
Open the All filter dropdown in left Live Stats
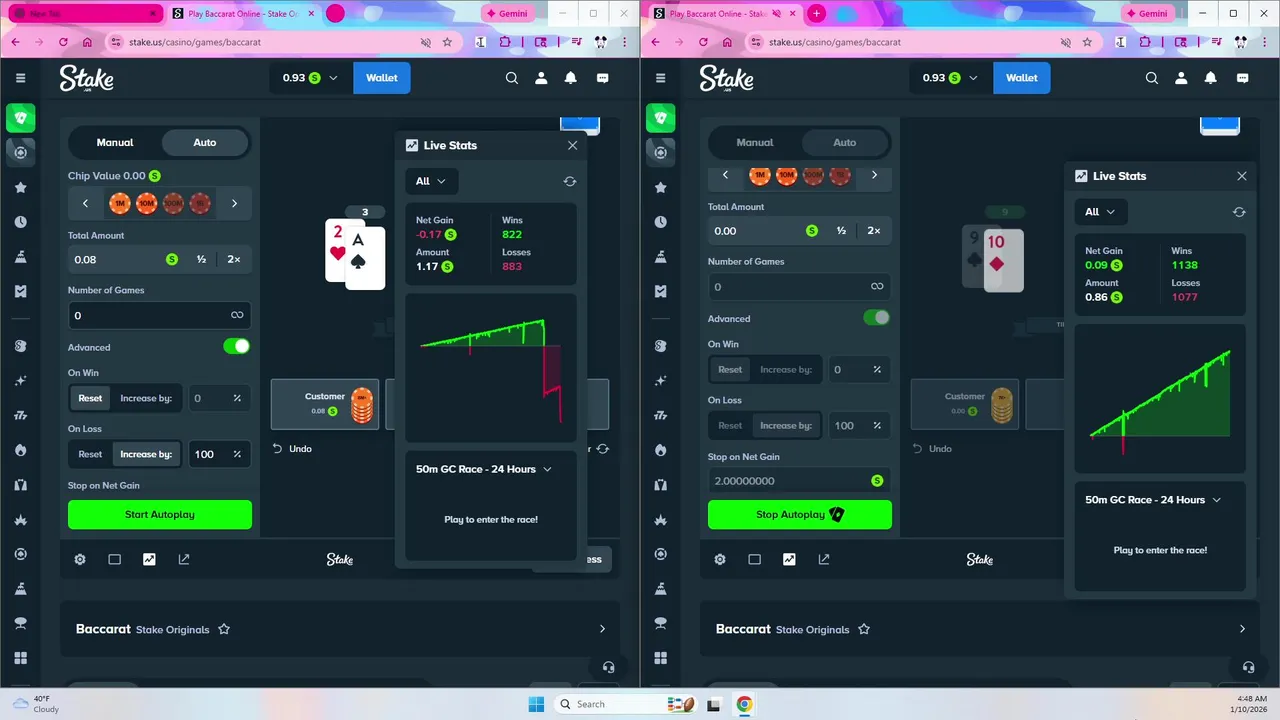point(432,181)
